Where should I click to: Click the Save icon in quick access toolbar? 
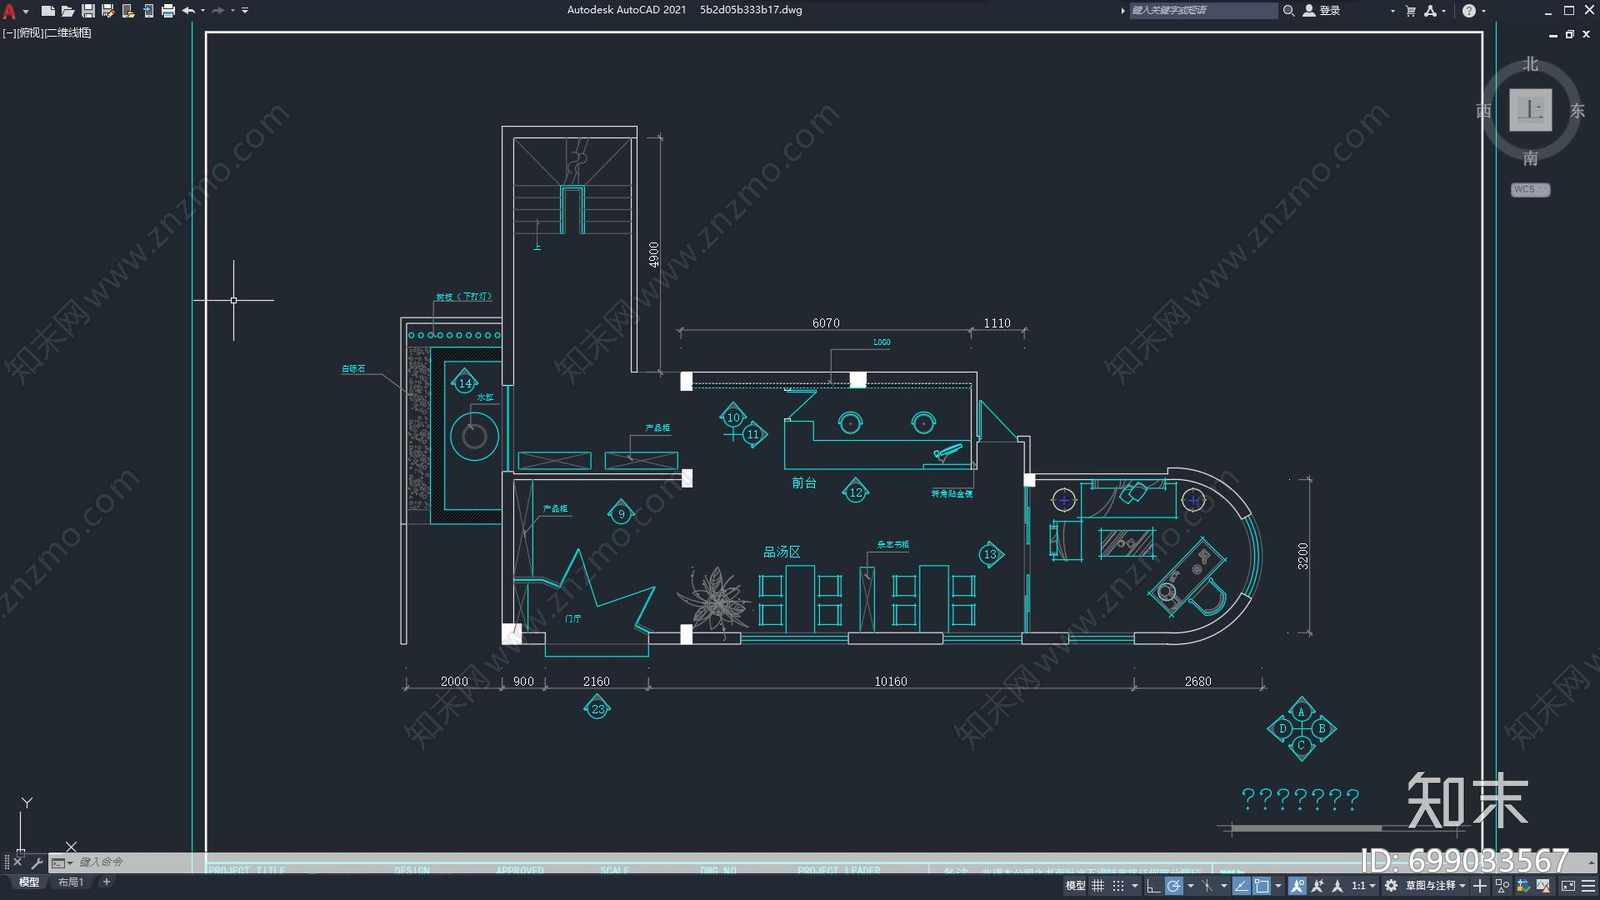click(x=88, y=11)
